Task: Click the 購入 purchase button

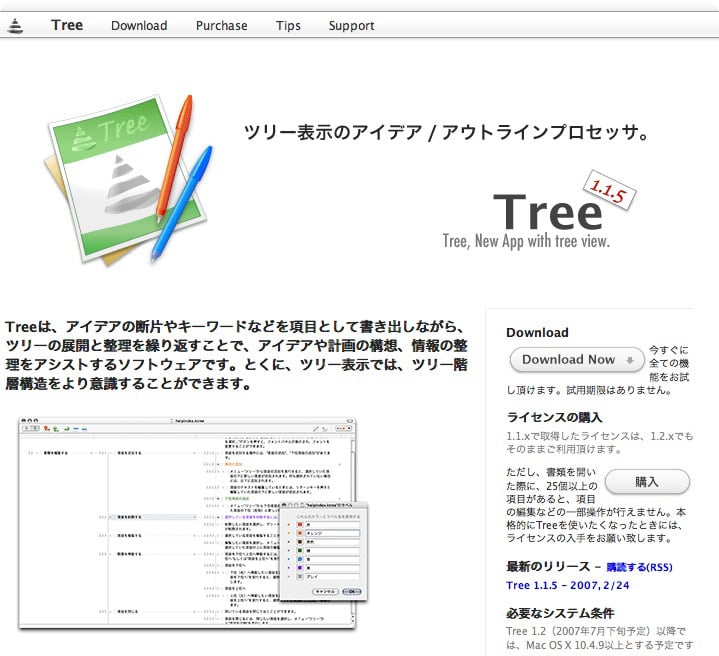Action: coord(647,481)
